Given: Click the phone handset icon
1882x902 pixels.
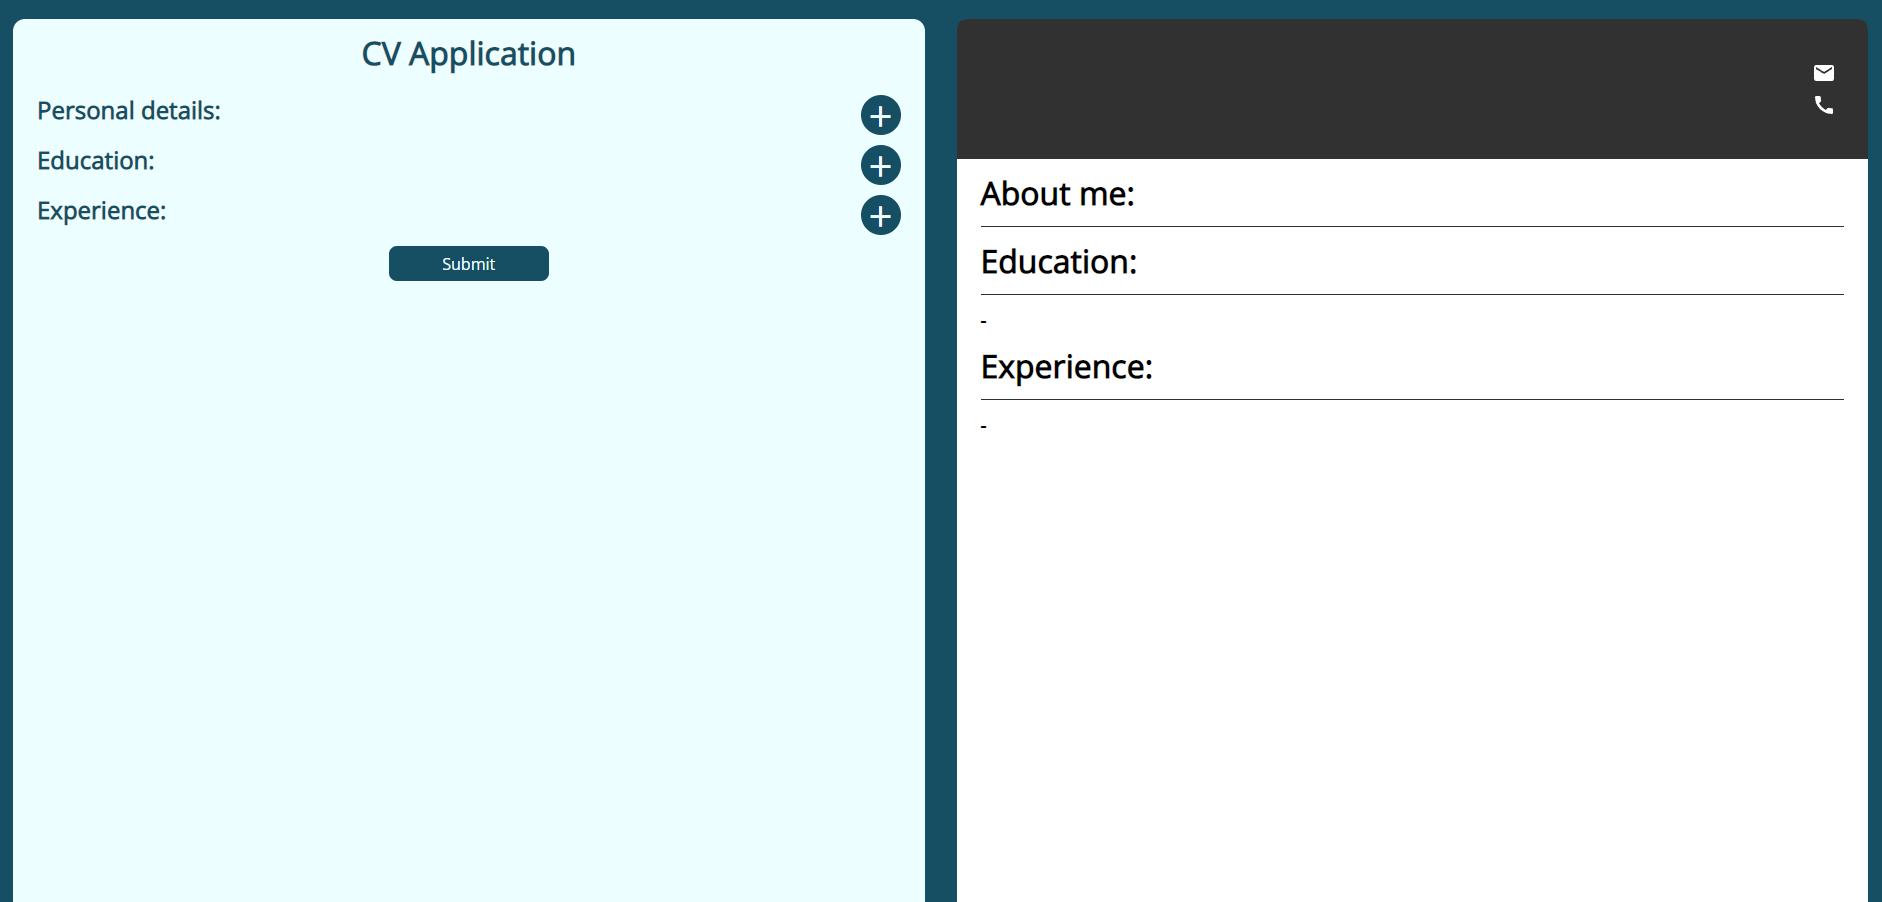Looking at the screenshot, I should tap(1823, 105).
